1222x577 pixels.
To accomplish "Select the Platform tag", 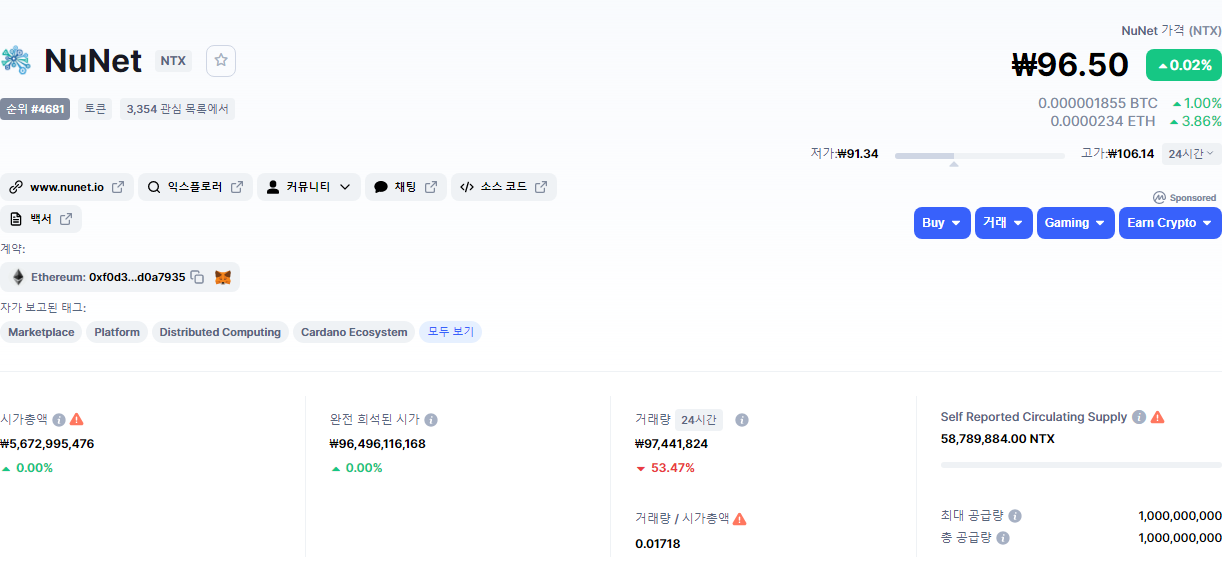I will (x=117, y=332).
